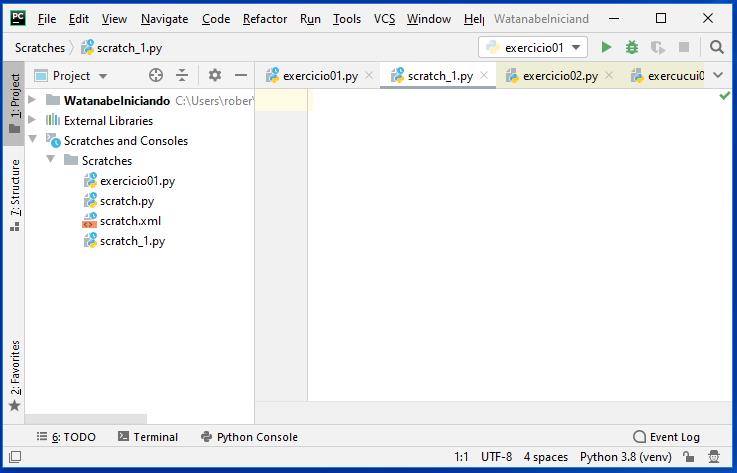Open Project panel settings gear

214,75
